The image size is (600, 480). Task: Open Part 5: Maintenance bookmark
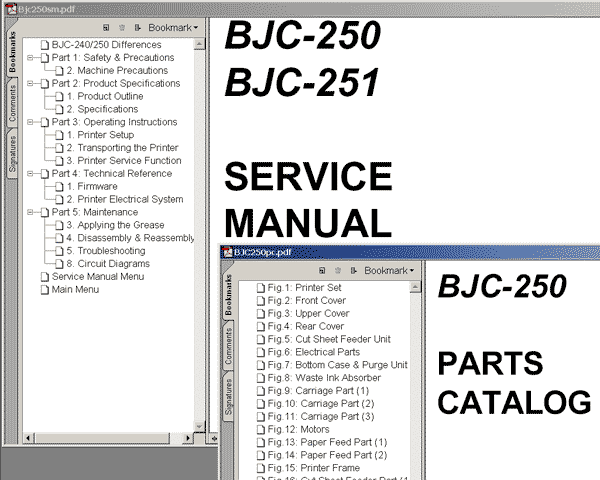tap(95, 212)
